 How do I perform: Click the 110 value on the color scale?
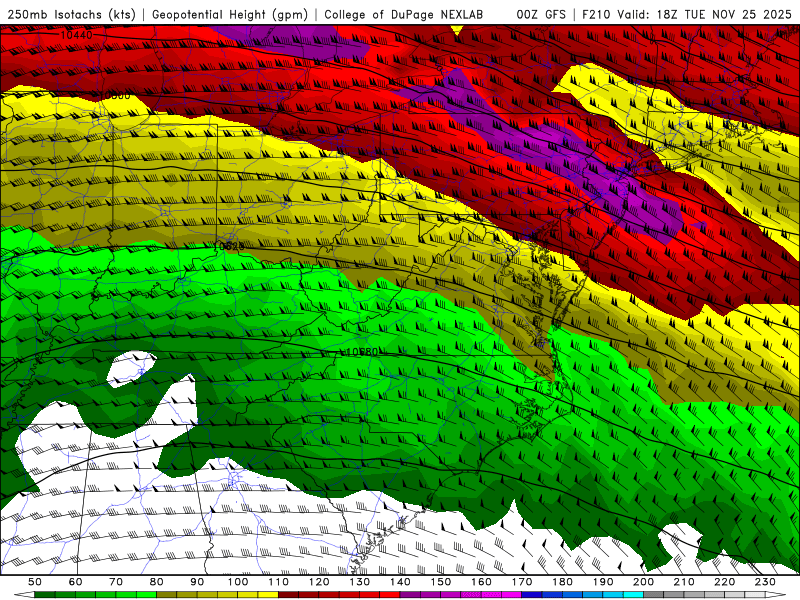279,582
